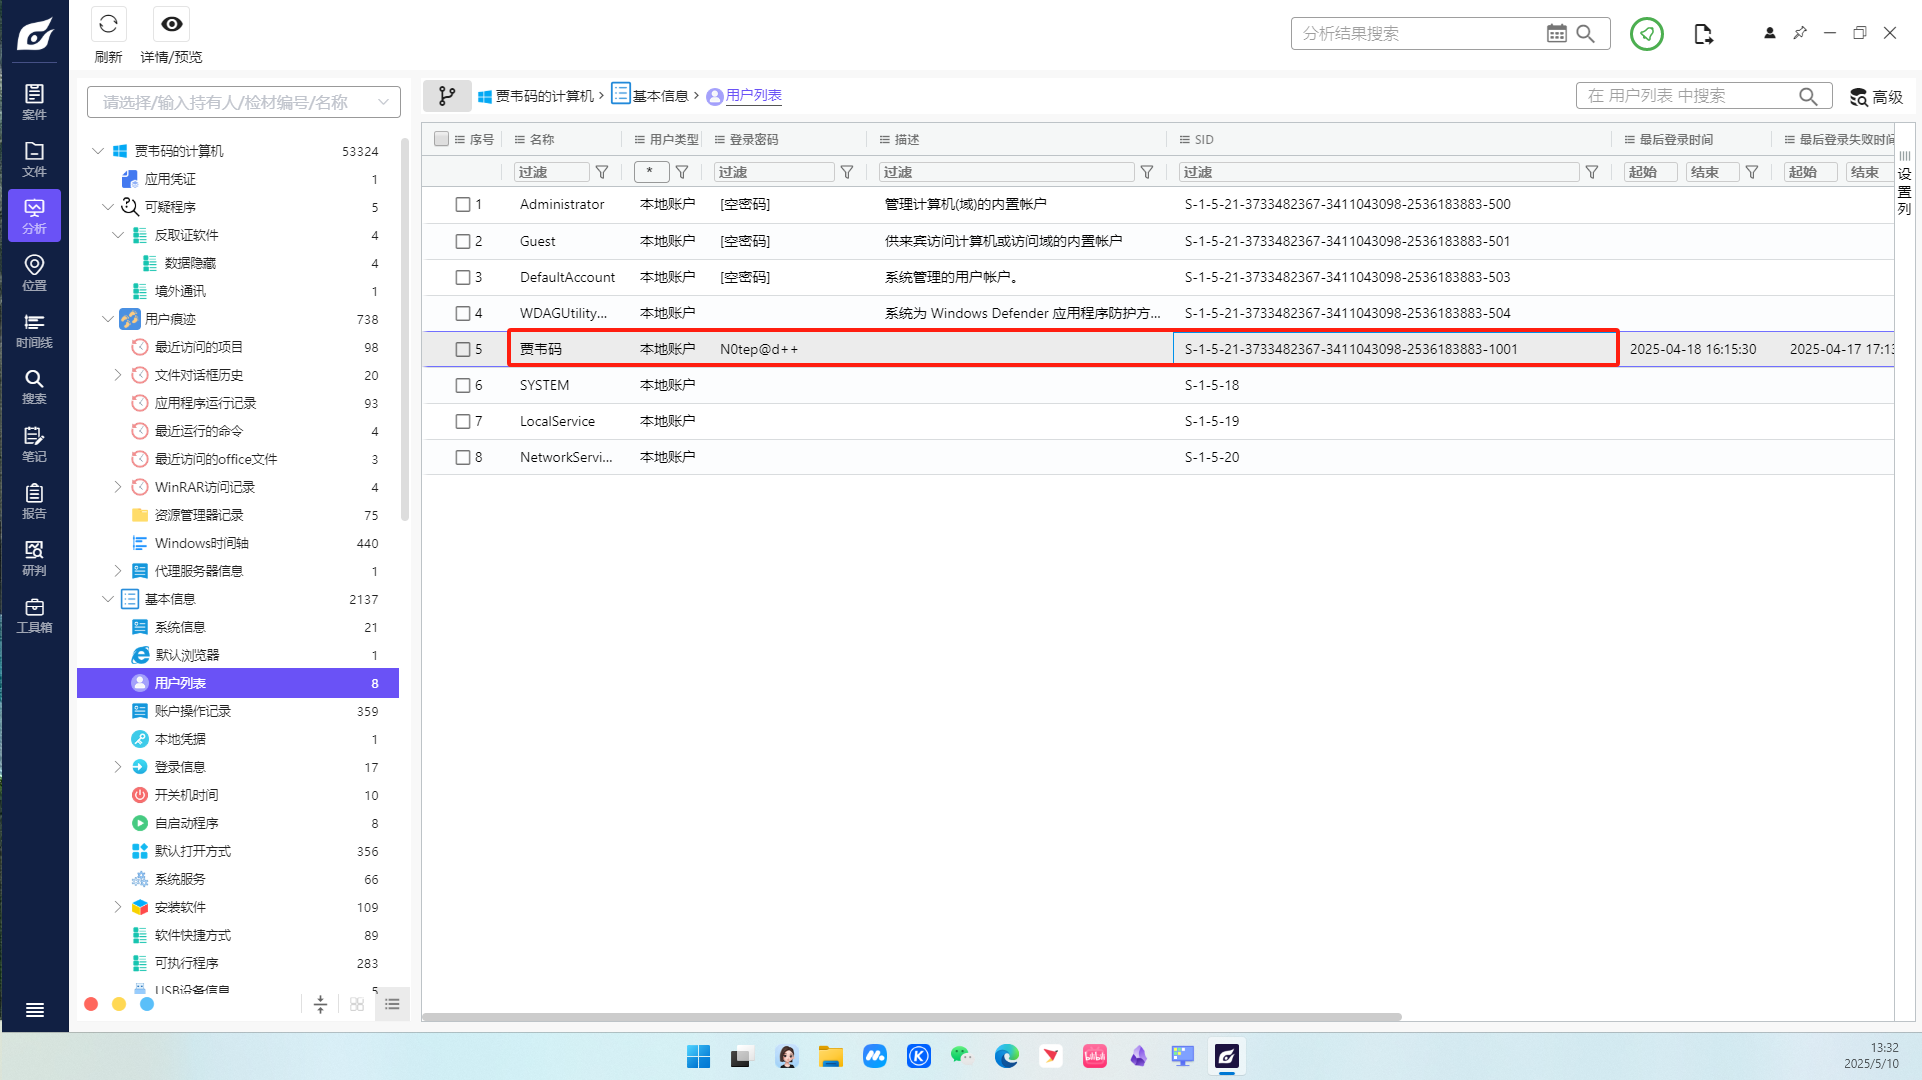Expand the 安装软件 tree node
Viewport: 1922px width, 1080px height.
tap(118, 907)
